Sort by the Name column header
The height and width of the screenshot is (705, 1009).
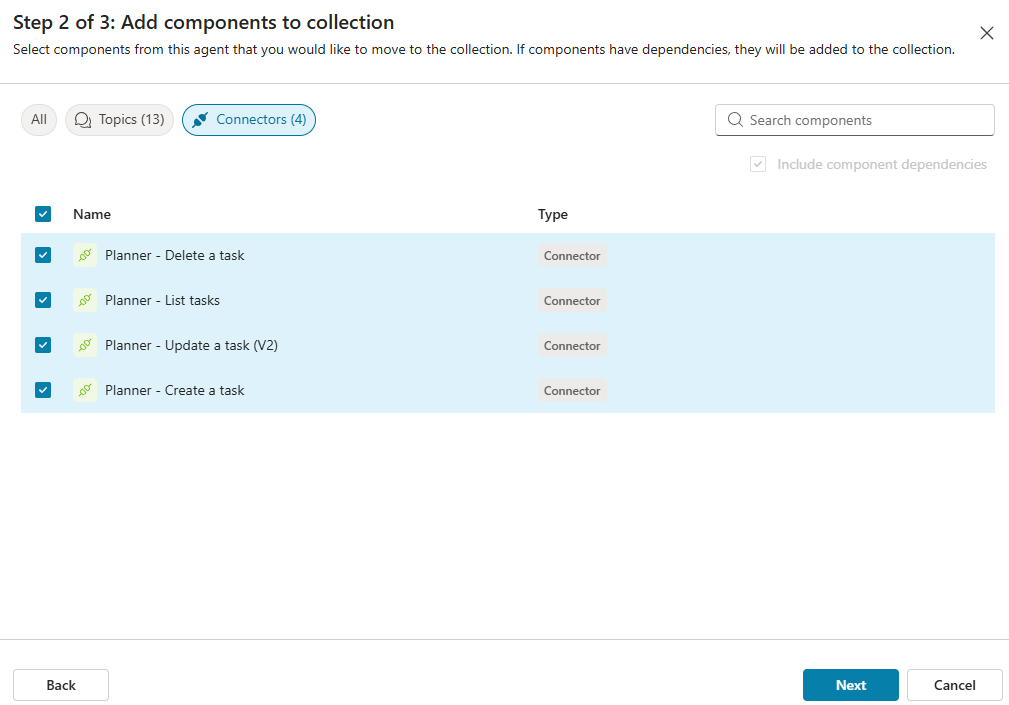[x=92, y=214]
